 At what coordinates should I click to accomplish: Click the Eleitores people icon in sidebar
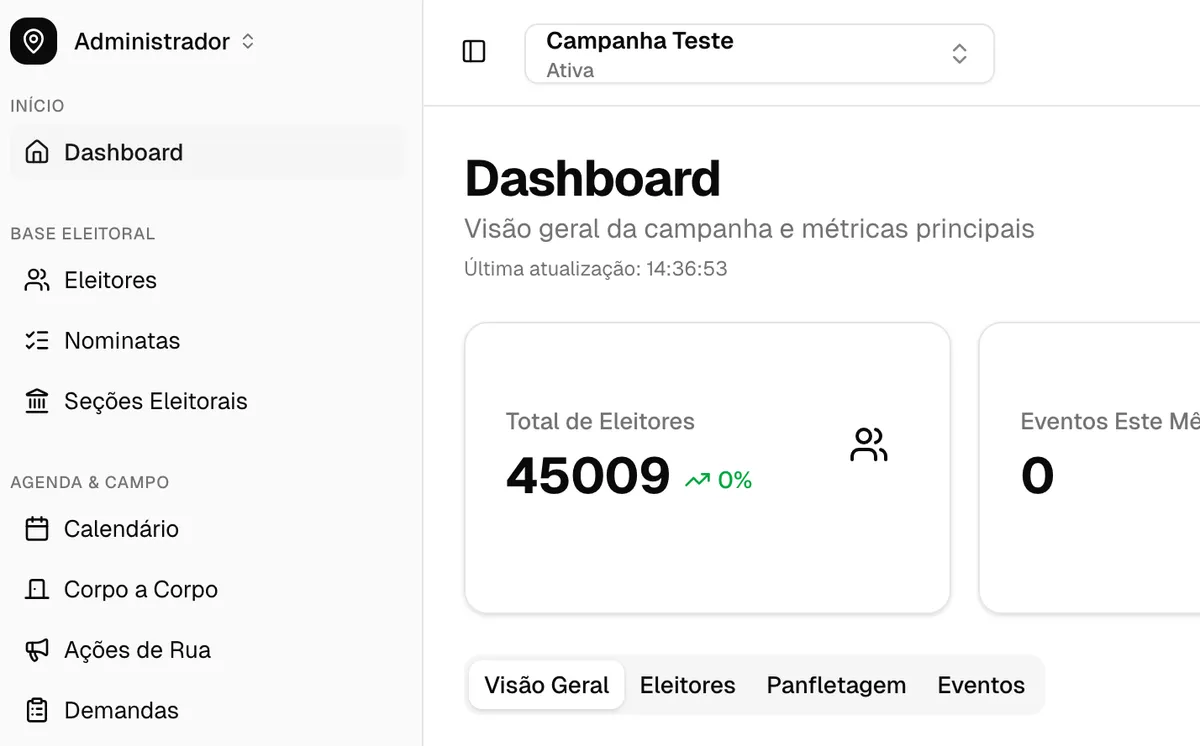(37, 280)
